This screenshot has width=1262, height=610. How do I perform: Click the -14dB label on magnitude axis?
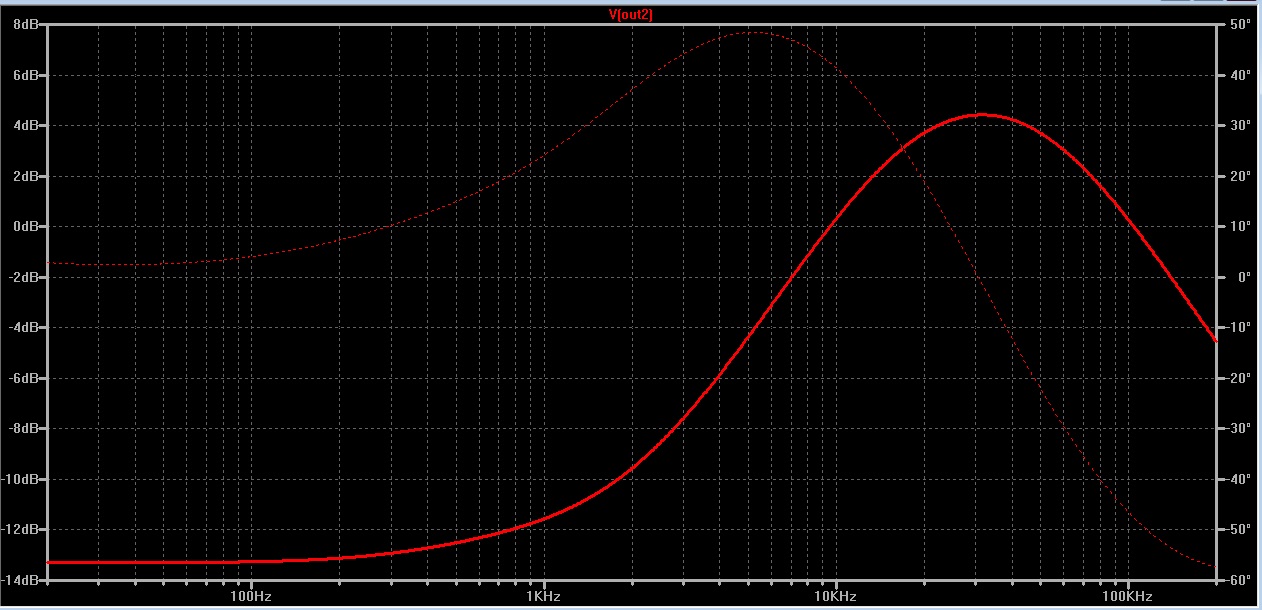click(21, 580)
